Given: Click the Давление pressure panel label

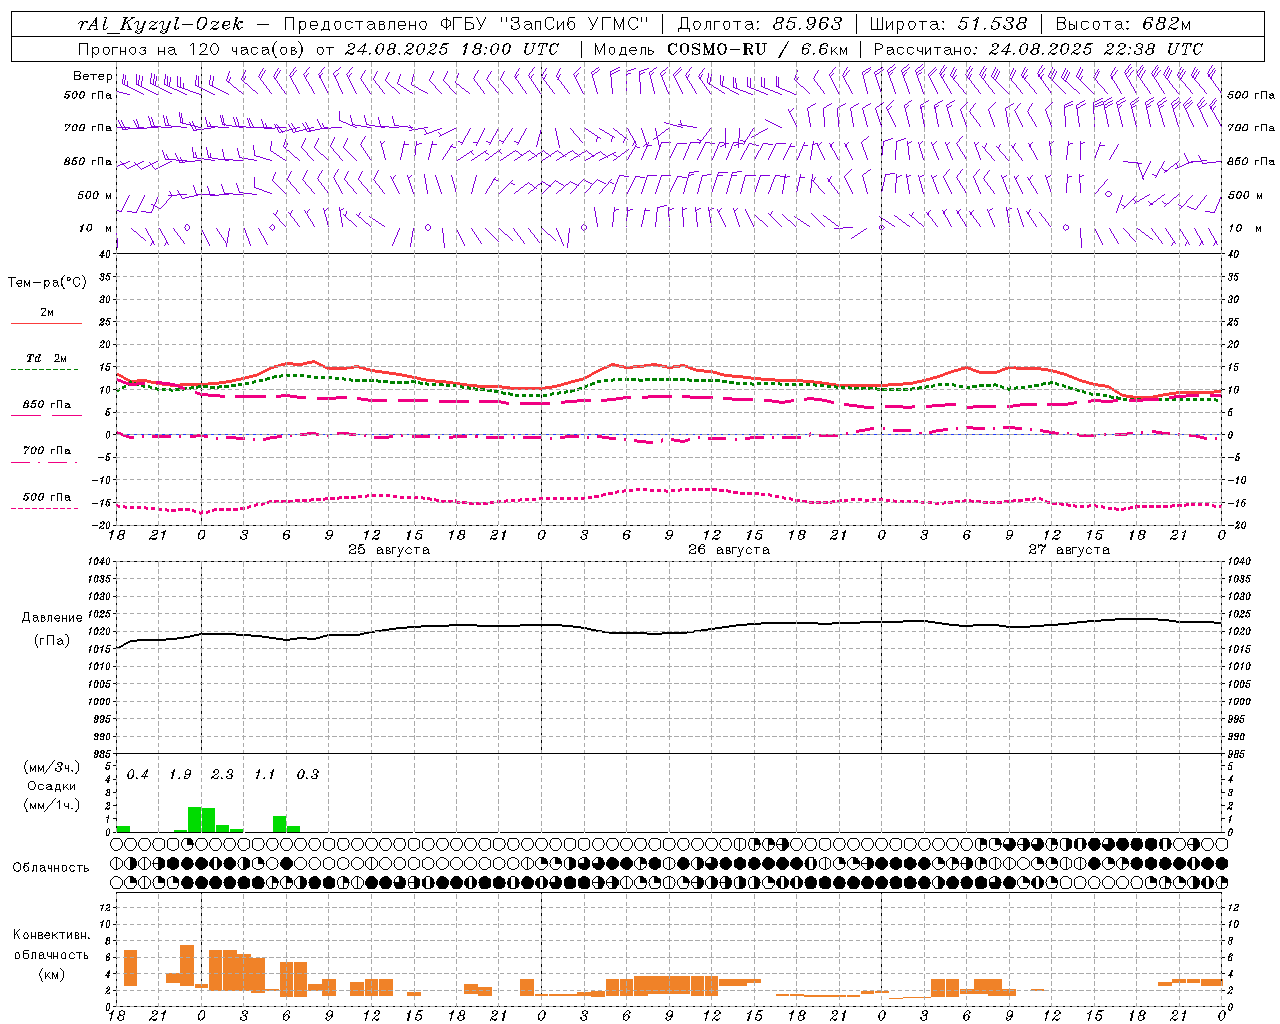Looking at the screenshot, I should (52, 618).
